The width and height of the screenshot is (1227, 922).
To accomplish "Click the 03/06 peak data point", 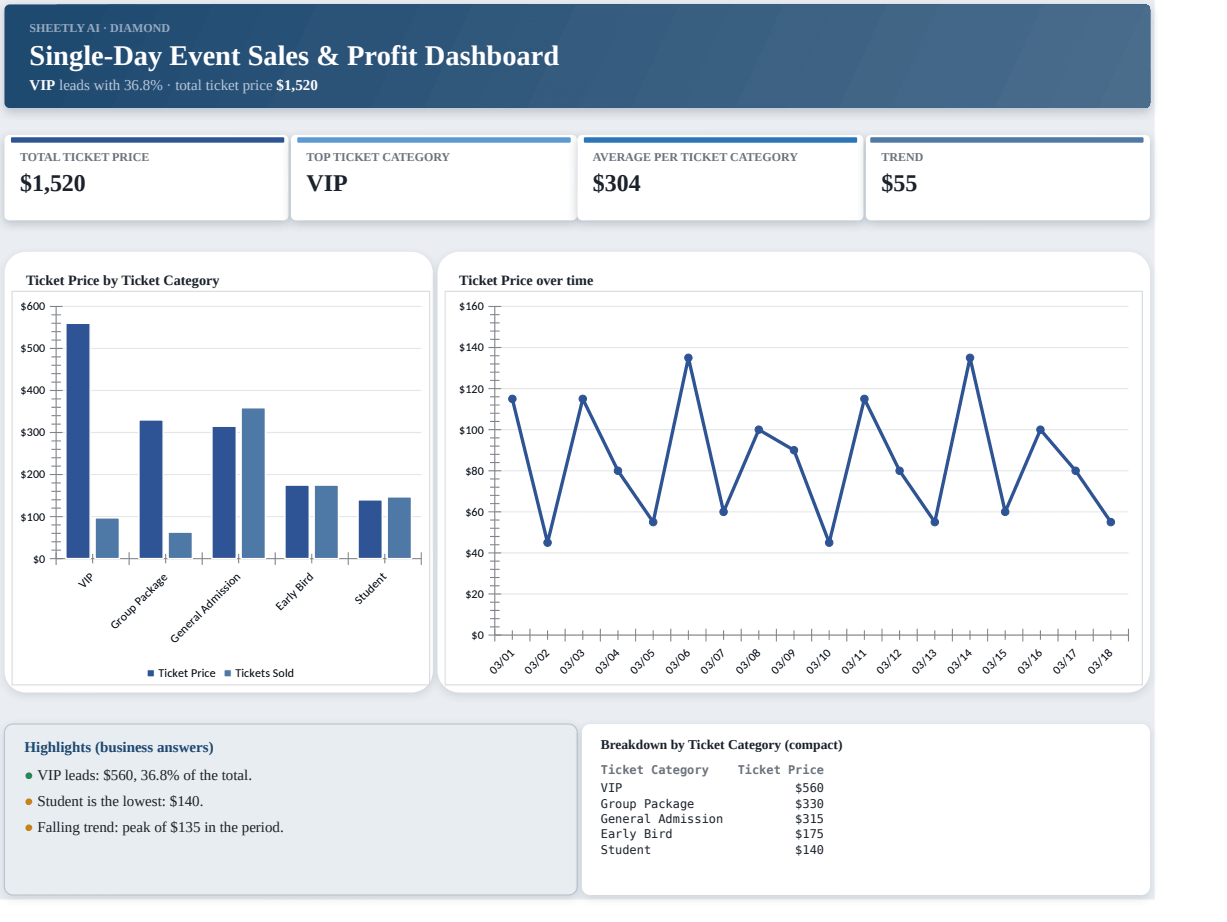I will (x=688, y=358).
